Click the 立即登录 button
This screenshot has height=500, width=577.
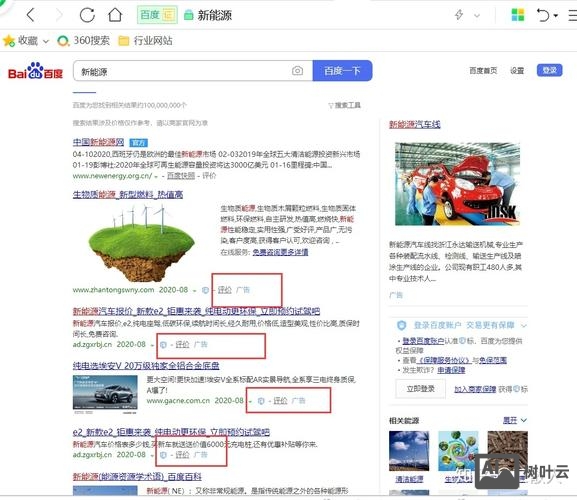click(420, 389)
